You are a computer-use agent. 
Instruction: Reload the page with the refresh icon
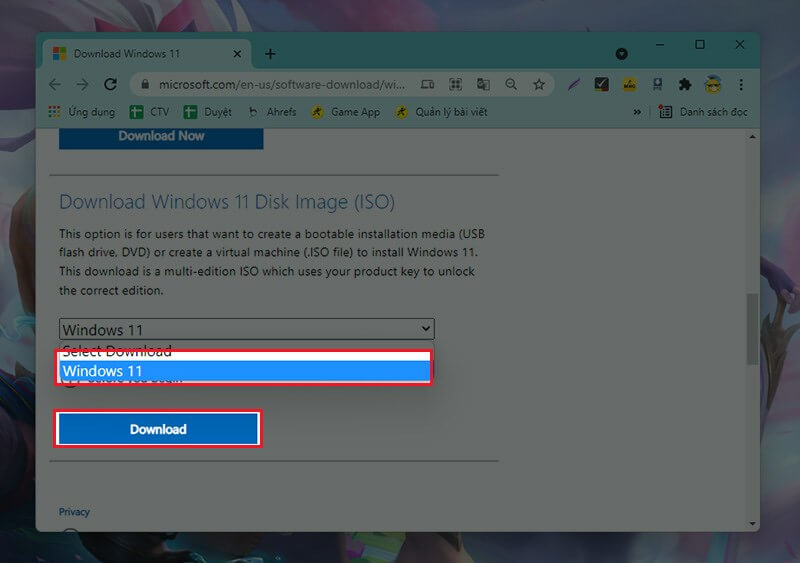(x=110, y=85)
